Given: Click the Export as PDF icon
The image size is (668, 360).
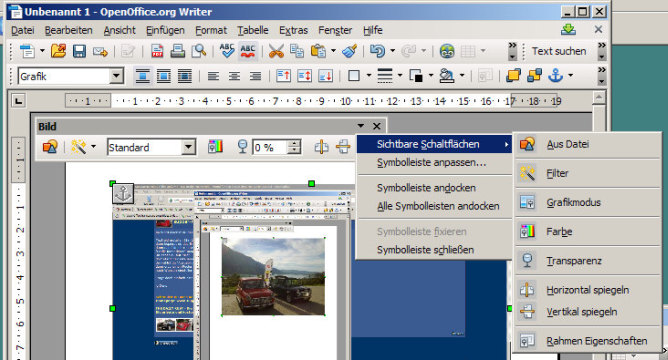Looking at the screenshot, I should tap(157, 51).
